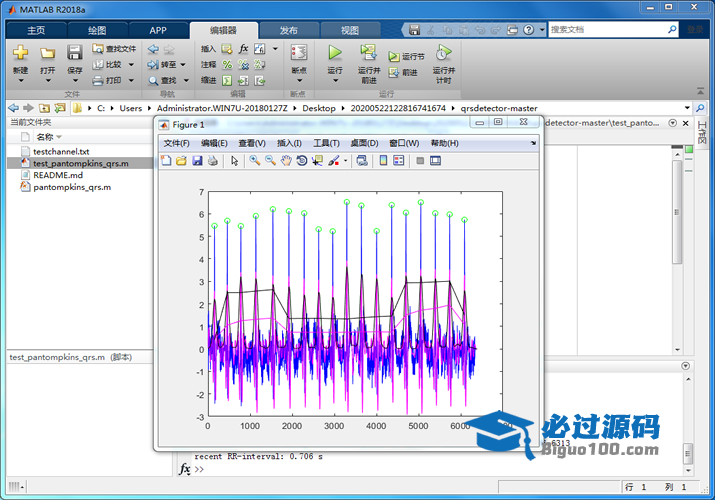Toggle the Data Cursor tool

coord(317,160)
